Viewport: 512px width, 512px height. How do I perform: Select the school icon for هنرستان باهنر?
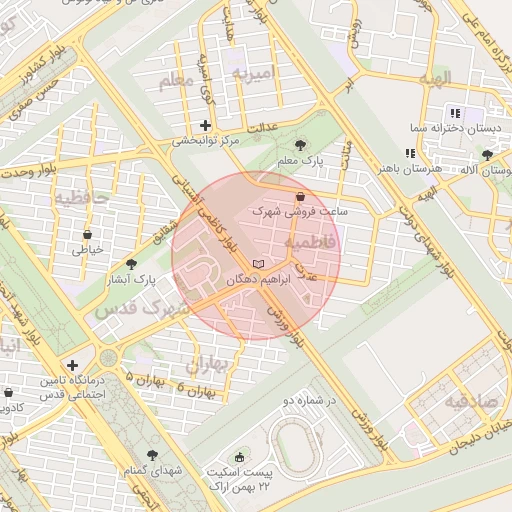click(410, 153)
